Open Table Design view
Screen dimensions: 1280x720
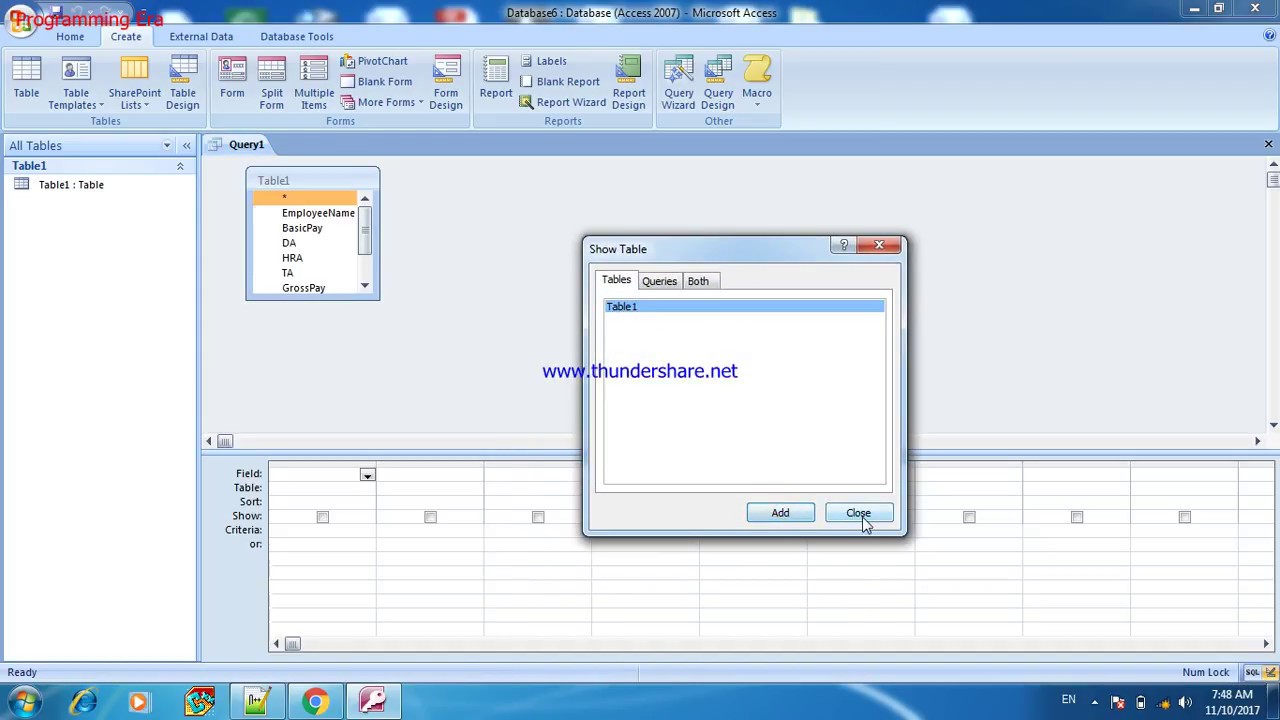tap(182, 81)
